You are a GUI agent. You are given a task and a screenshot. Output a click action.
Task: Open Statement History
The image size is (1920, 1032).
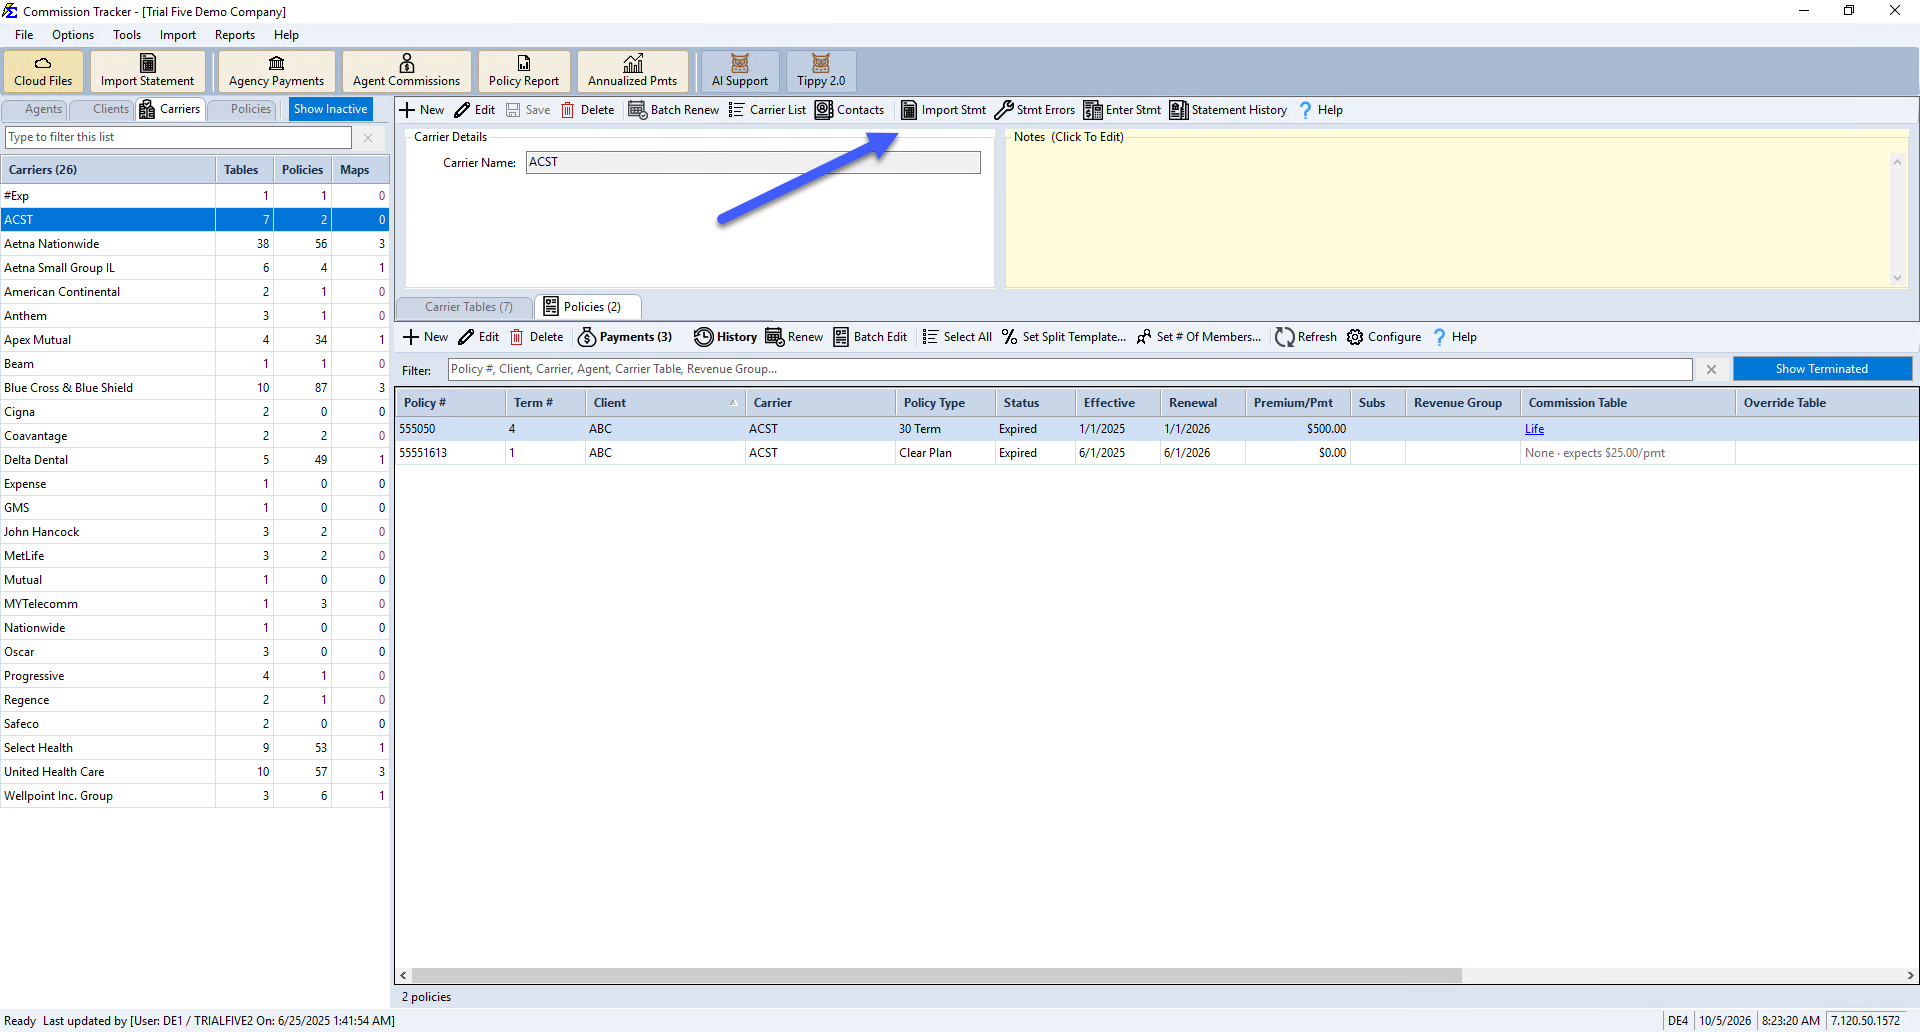click(x=1228, y=110)
